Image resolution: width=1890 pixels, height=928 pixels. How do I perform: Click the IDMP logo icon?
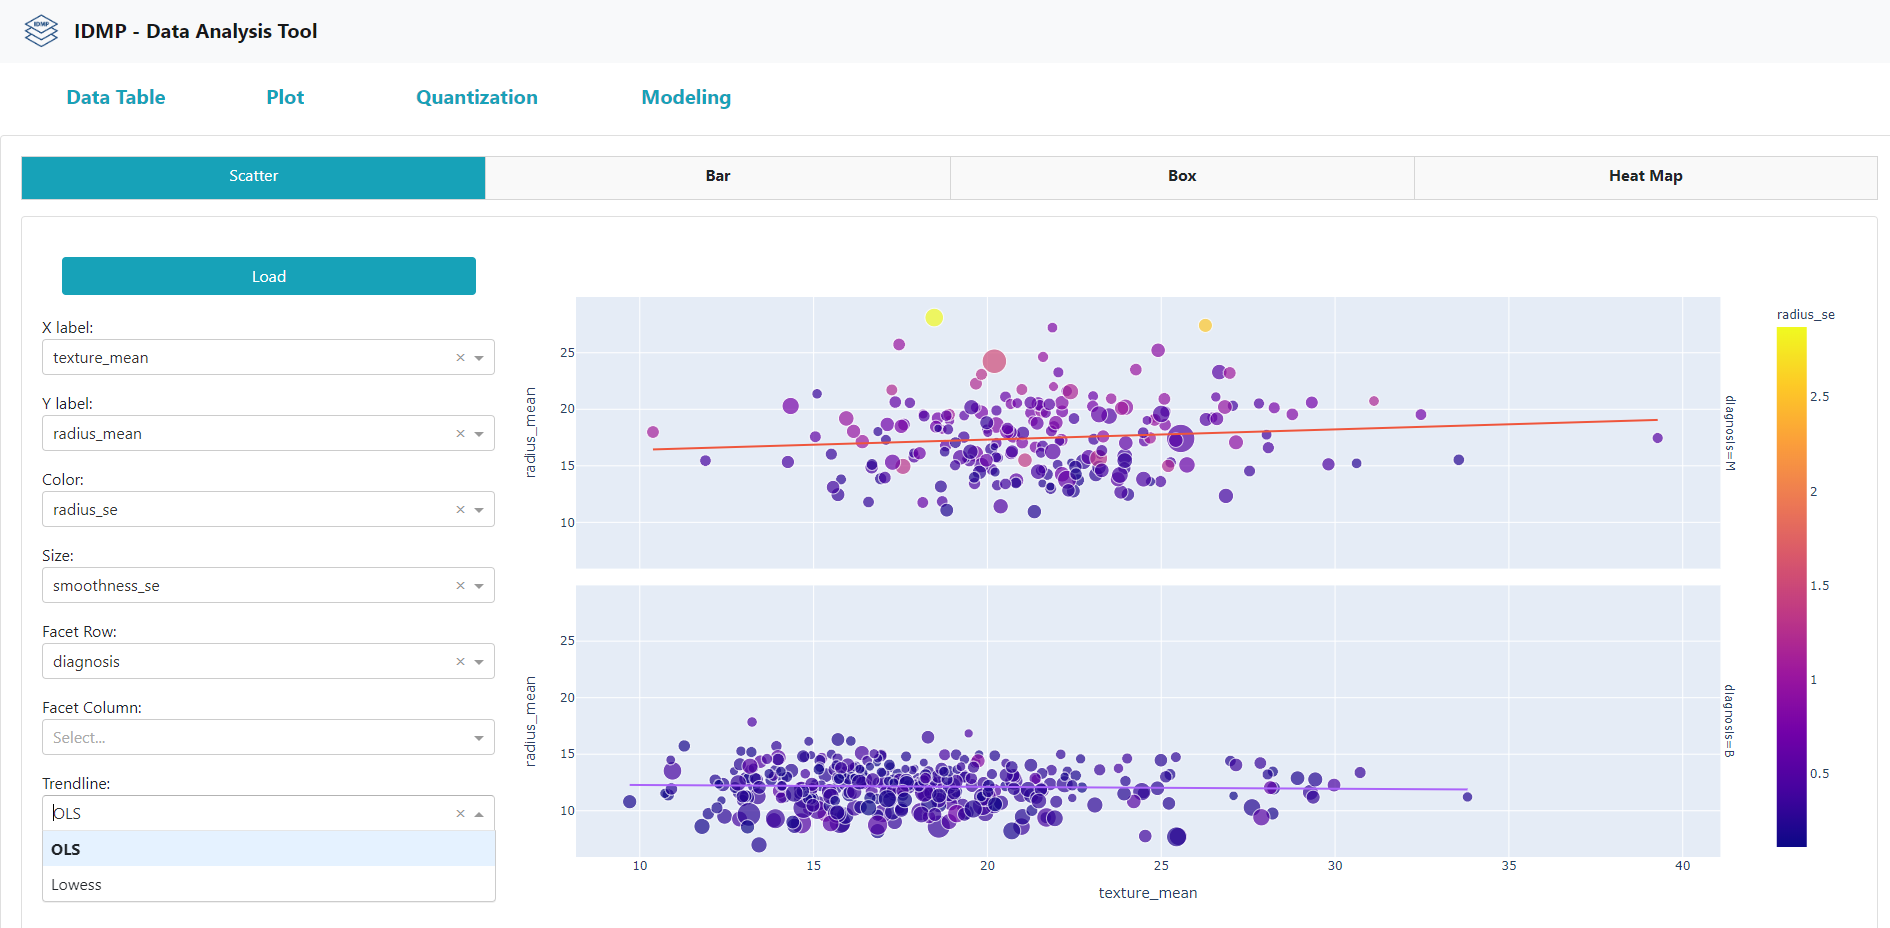click(40, 30)
